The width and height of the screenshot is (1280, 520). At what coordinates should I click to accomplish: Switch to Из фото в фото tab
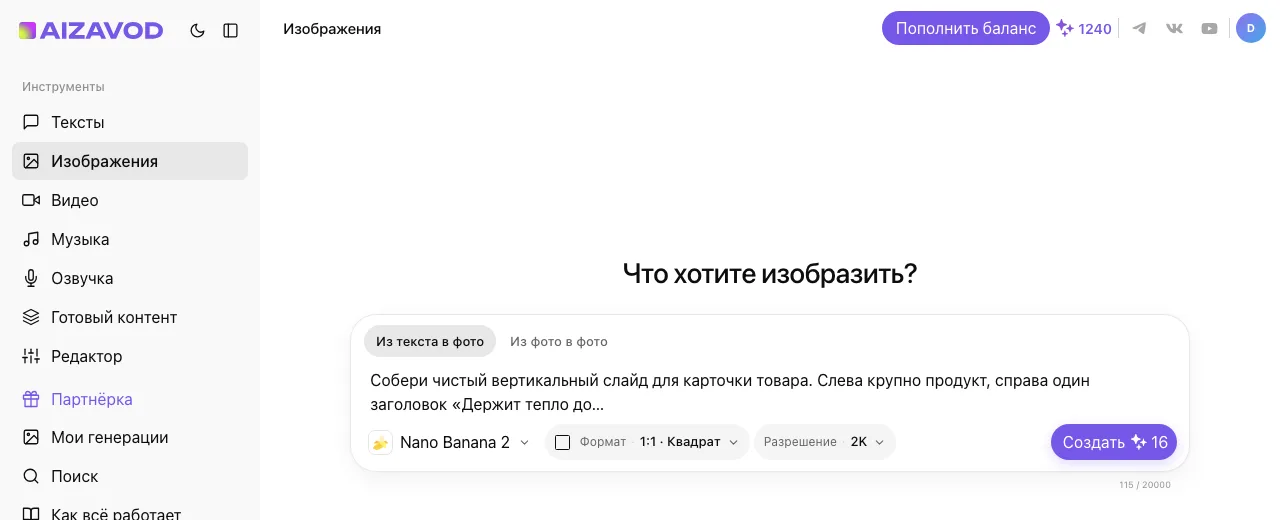click(x=559, y=341)
